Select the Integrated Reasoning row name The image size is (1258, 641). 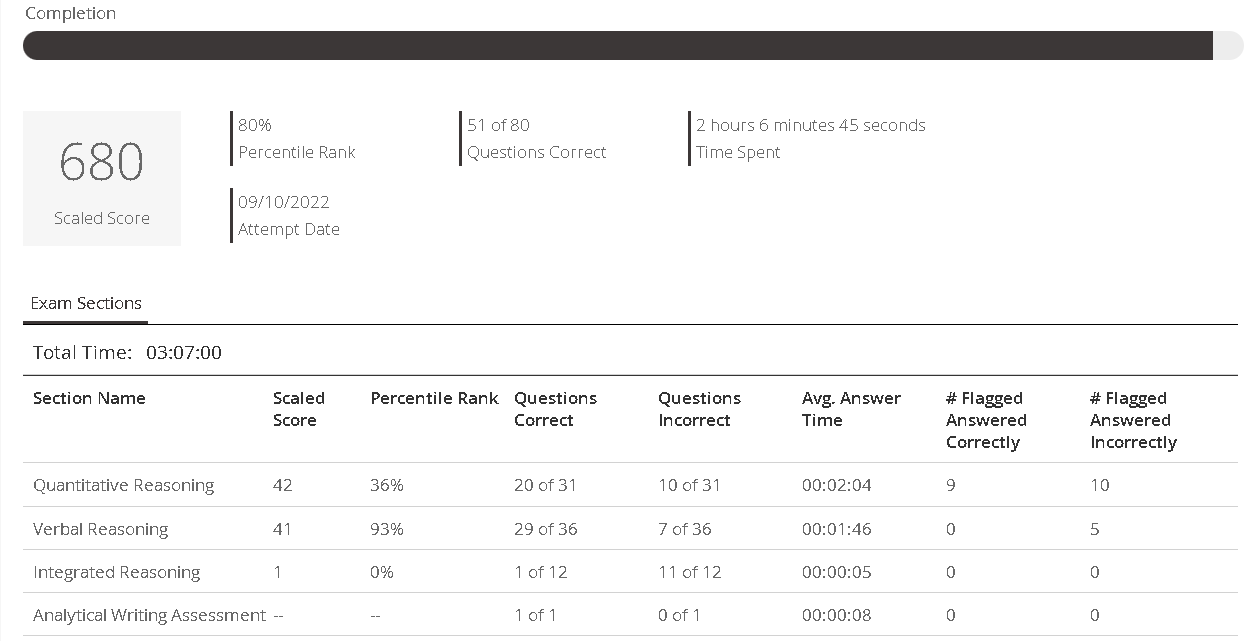point(116,572)
